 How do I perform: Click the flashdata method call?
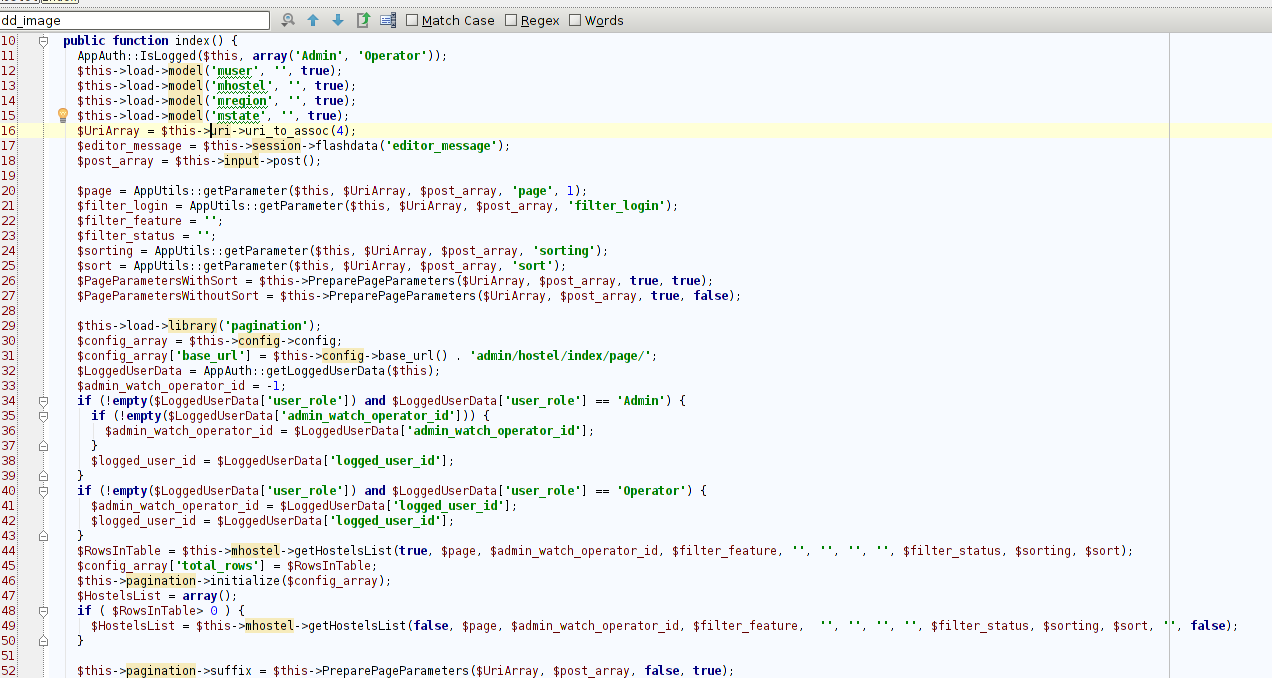pos(346,146)
